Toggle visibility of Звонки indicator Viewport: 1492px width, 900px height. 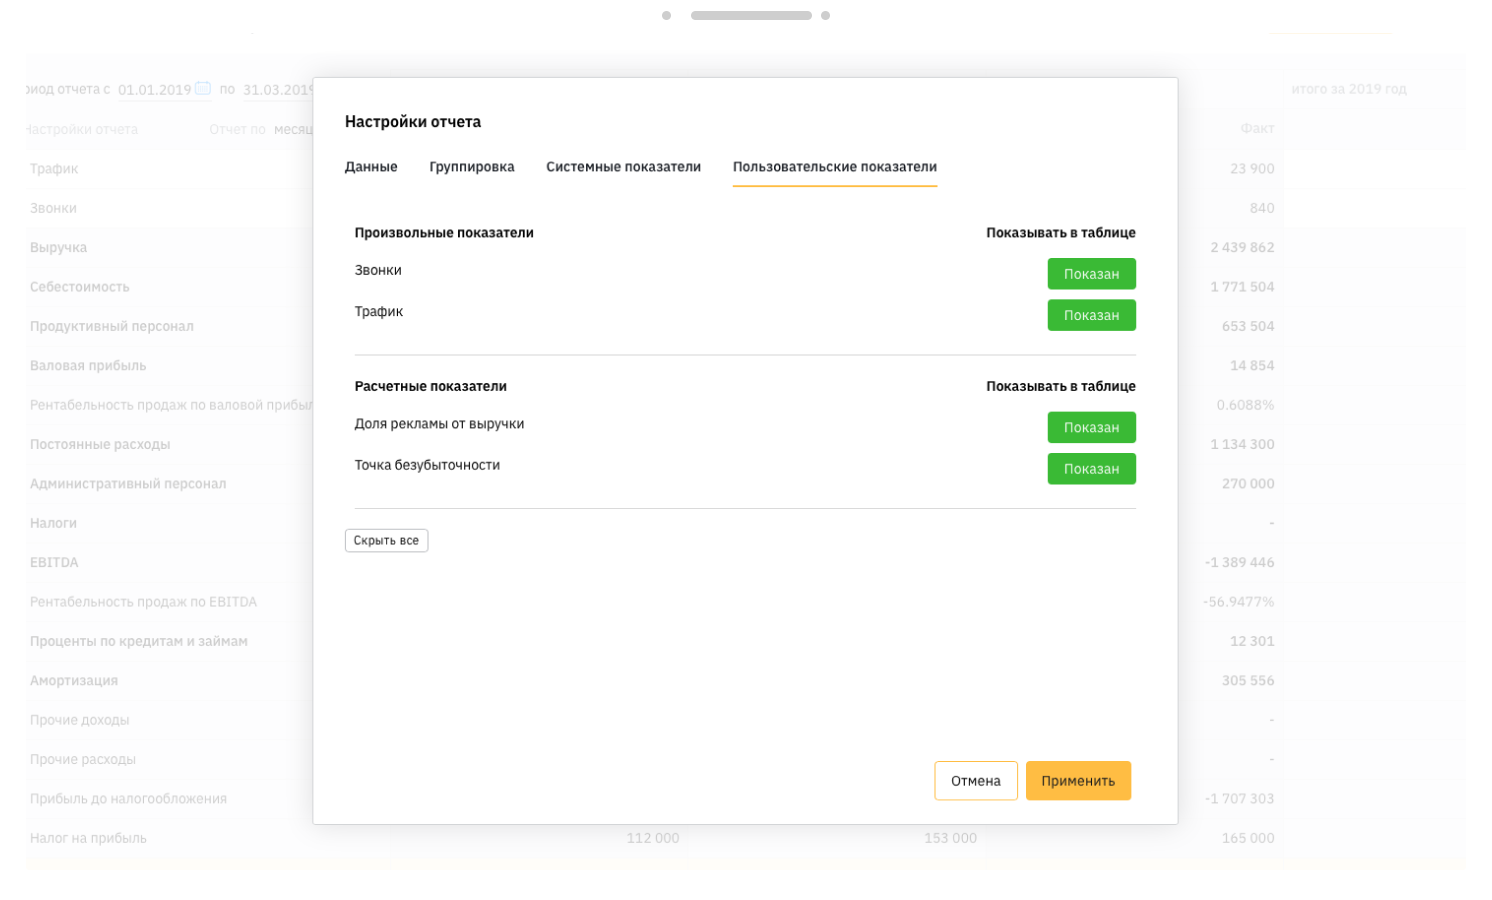click(1091, 274)
